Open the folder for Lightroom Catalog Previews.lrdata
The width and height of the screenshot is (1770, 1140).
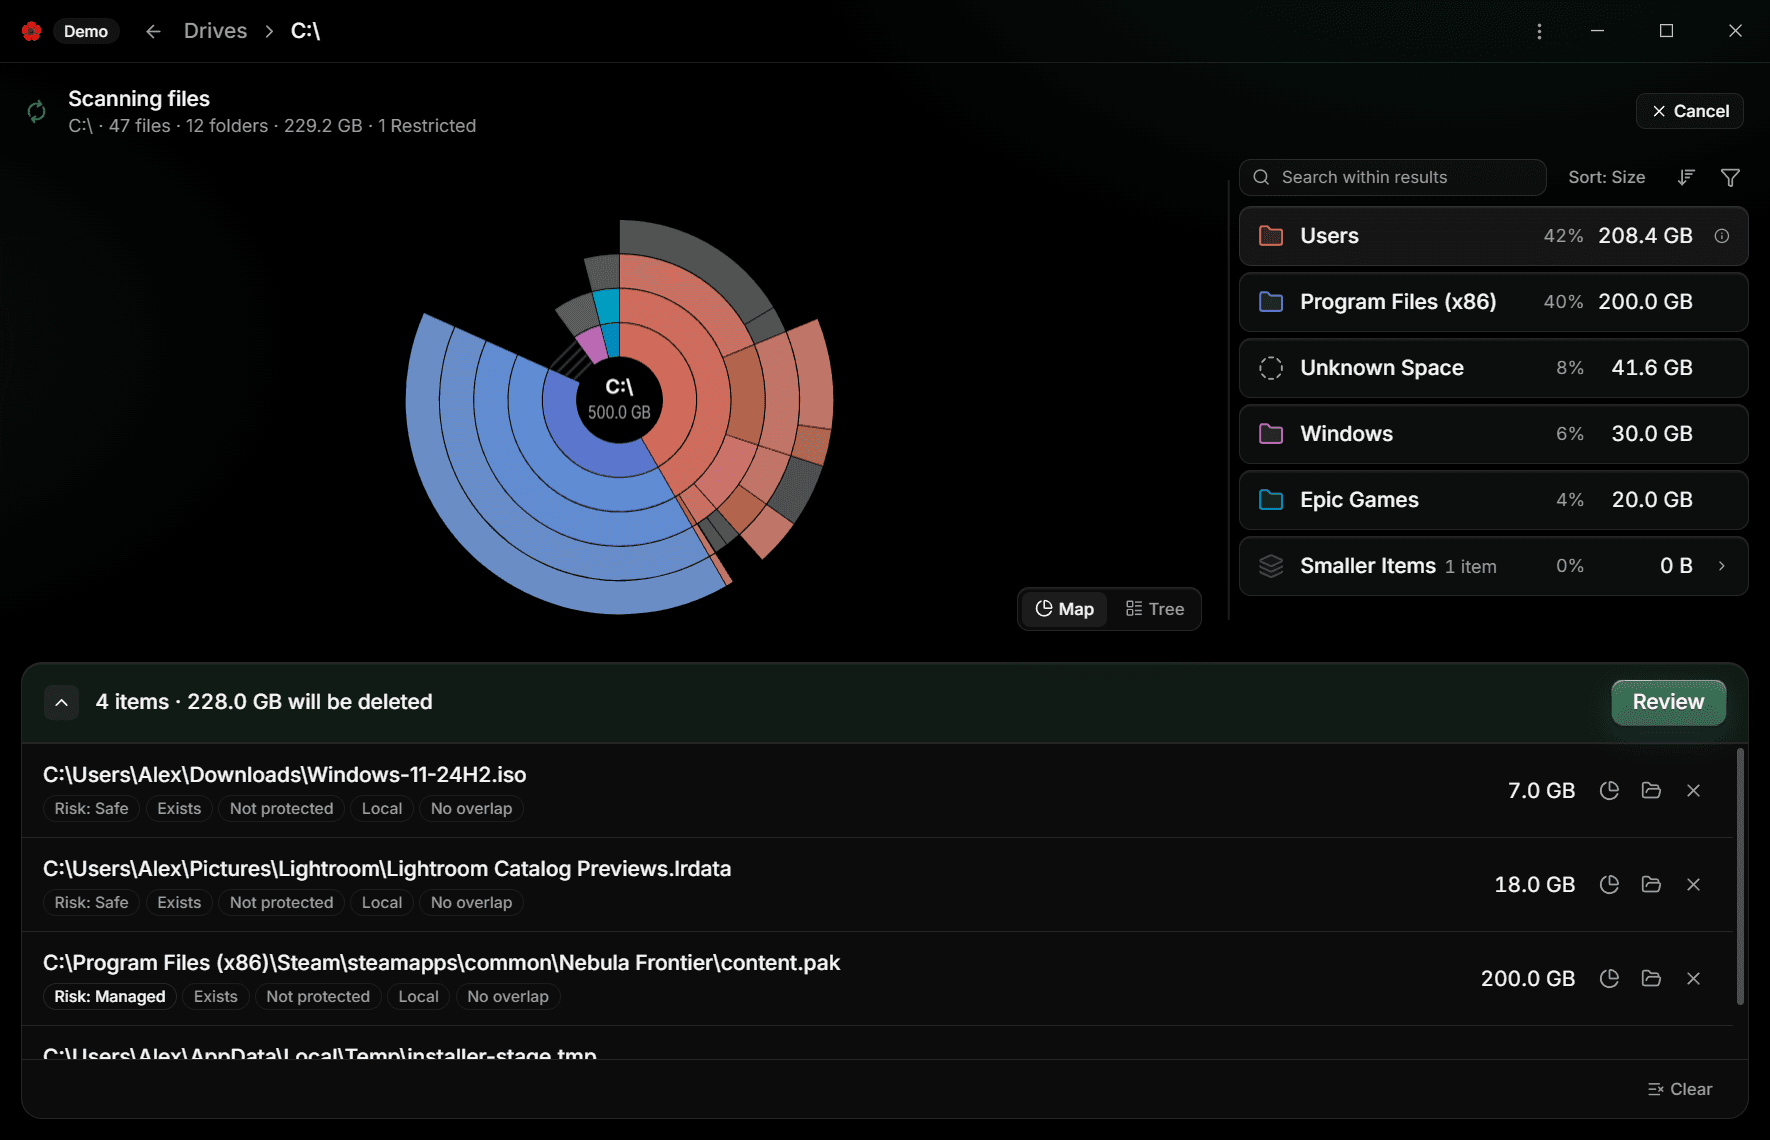(1651, 884)
